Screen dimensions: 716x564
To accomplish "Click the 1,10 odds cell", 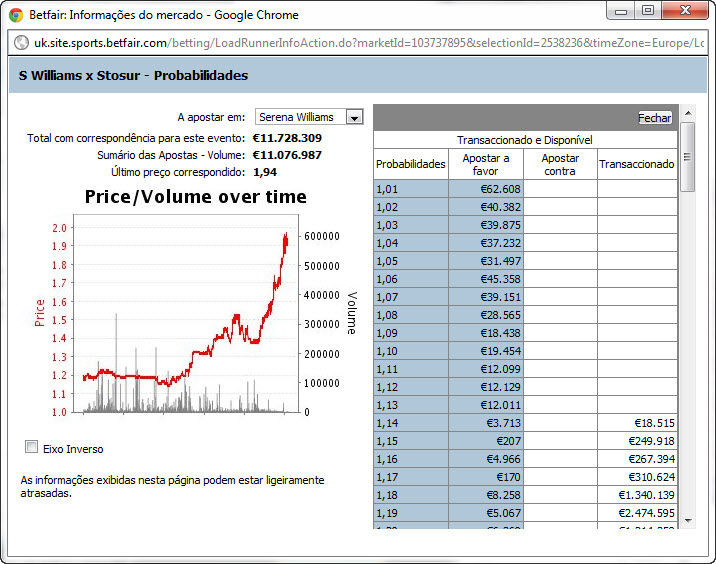I will pyautogui.click(x=411, y=351).
